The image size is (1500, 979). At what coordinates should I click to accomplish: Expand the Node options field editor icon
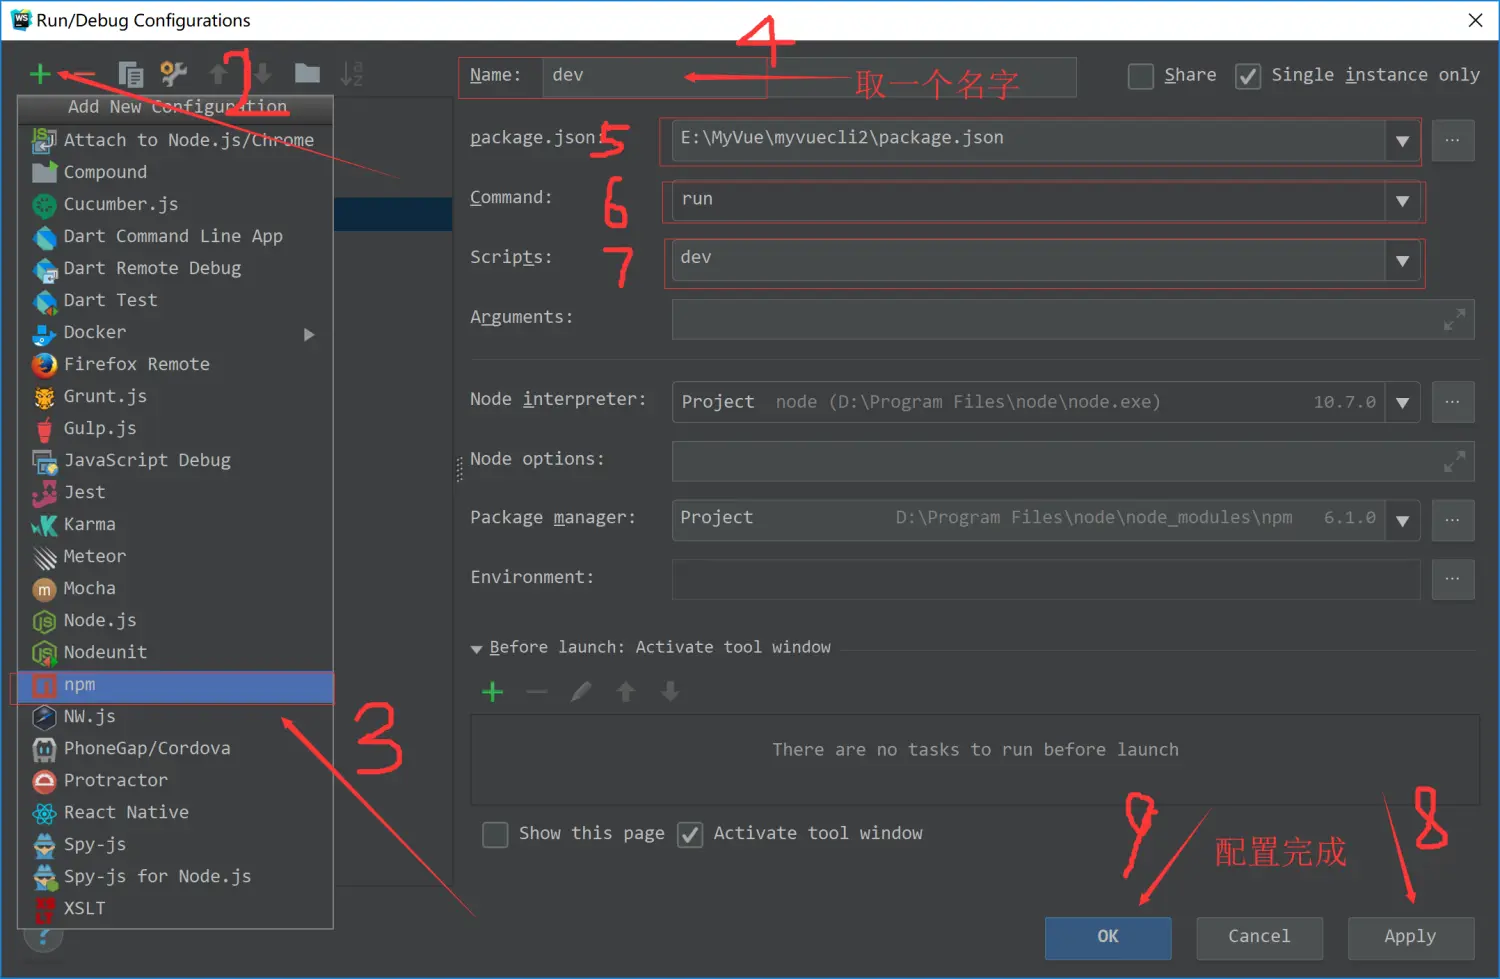[x=1454, y=461]
